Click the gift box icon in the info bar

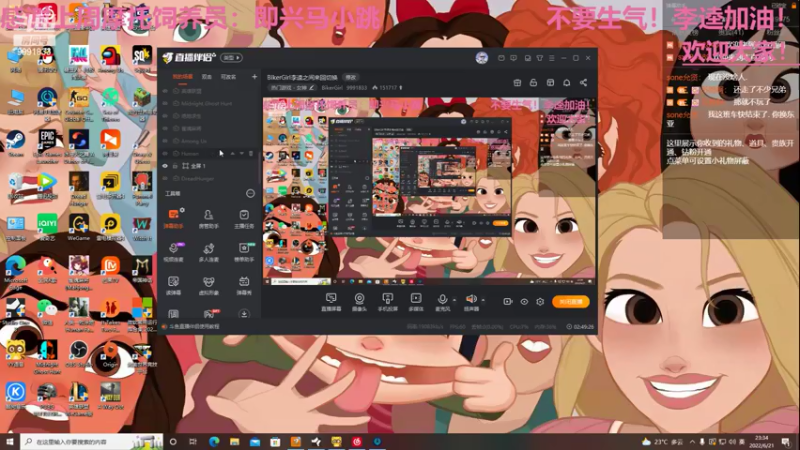click(517, 83)
